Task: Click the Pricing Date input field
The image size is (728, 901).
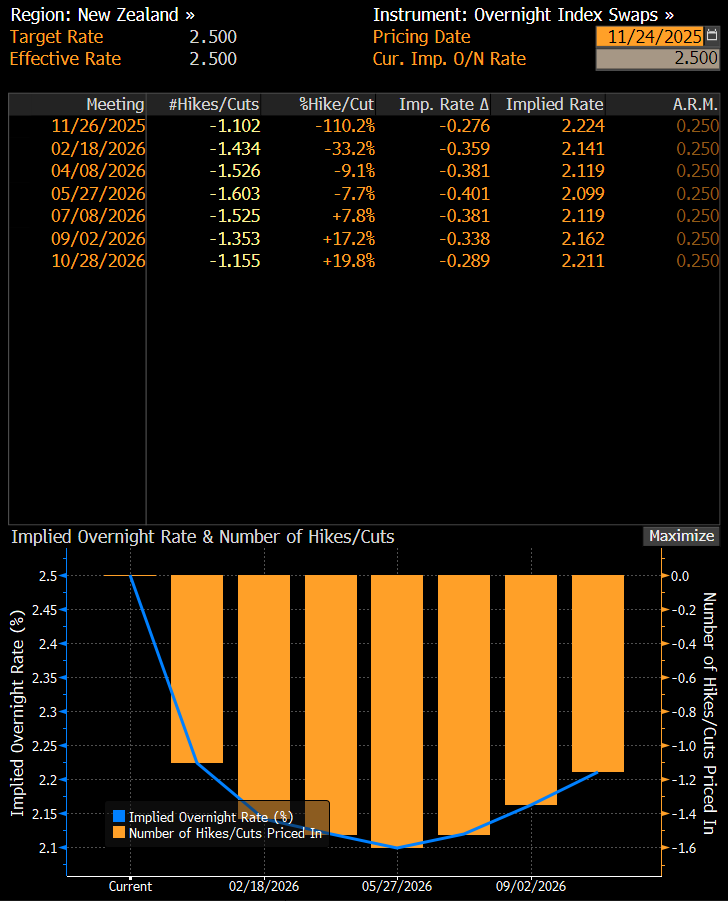Action: pyautogui.click(x=652, y=36)
